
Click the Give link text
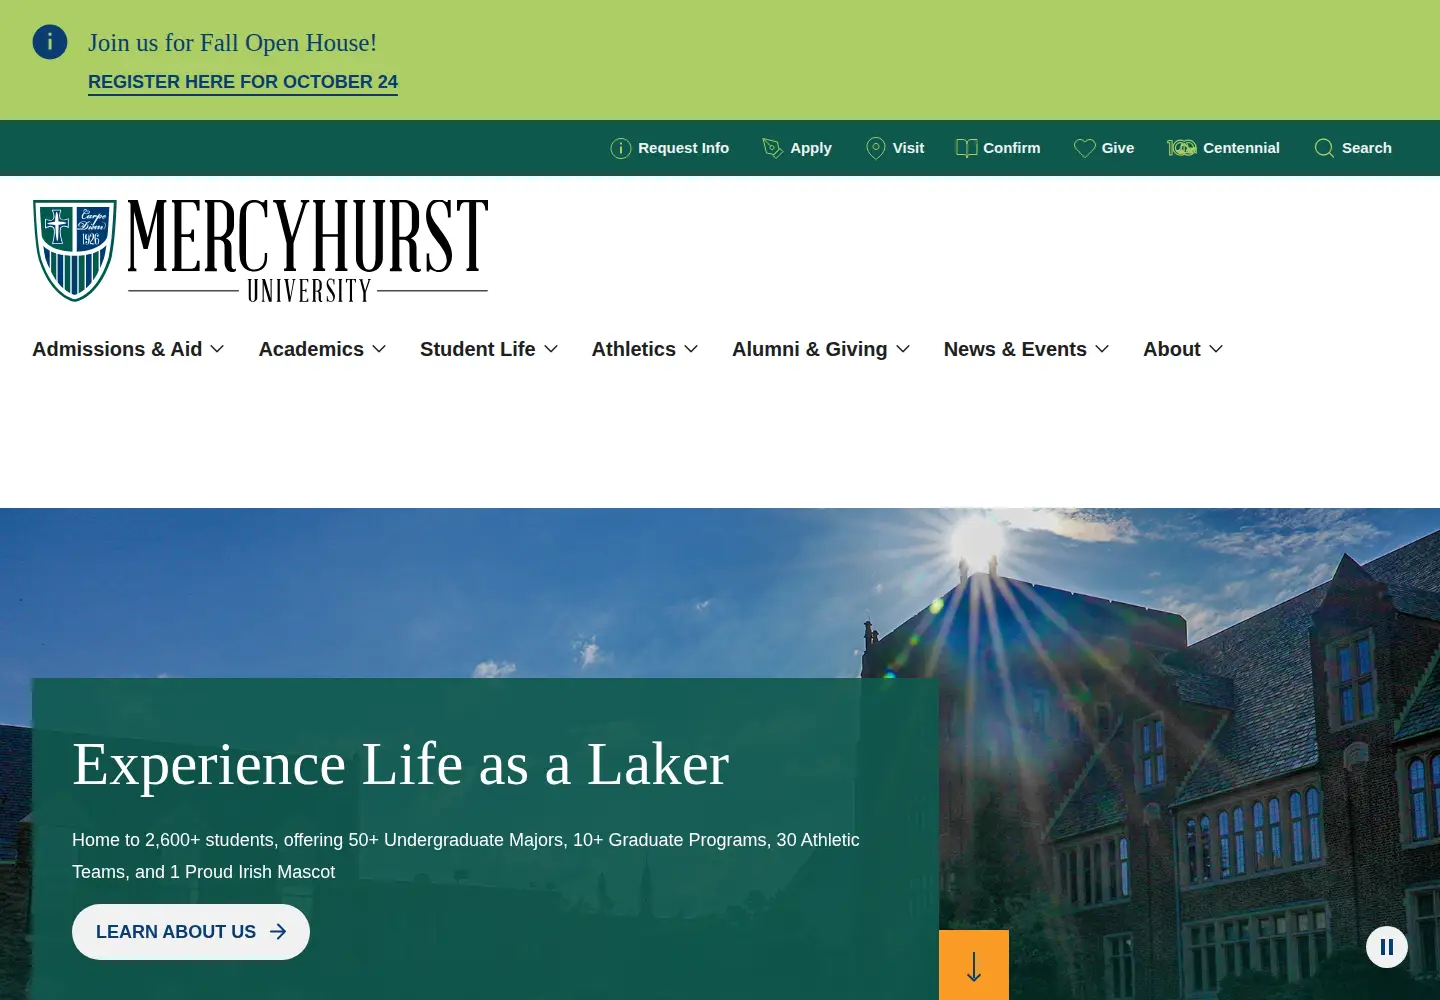click(x=1118, y=148)
